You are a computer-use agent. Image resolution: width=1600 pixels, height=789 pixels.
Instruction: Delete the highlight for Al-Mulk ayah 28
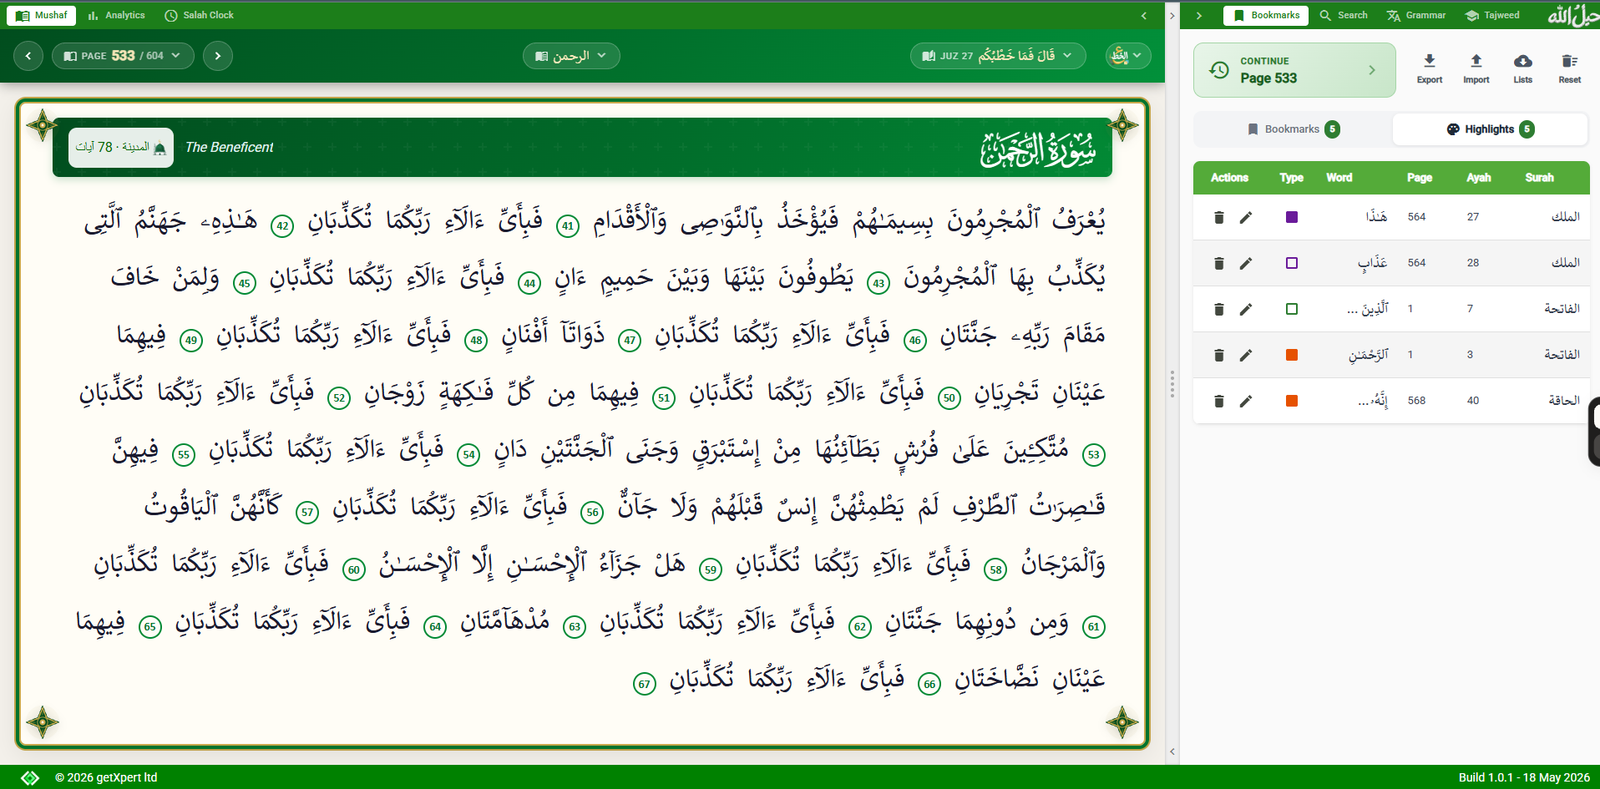coord(1219,263)
